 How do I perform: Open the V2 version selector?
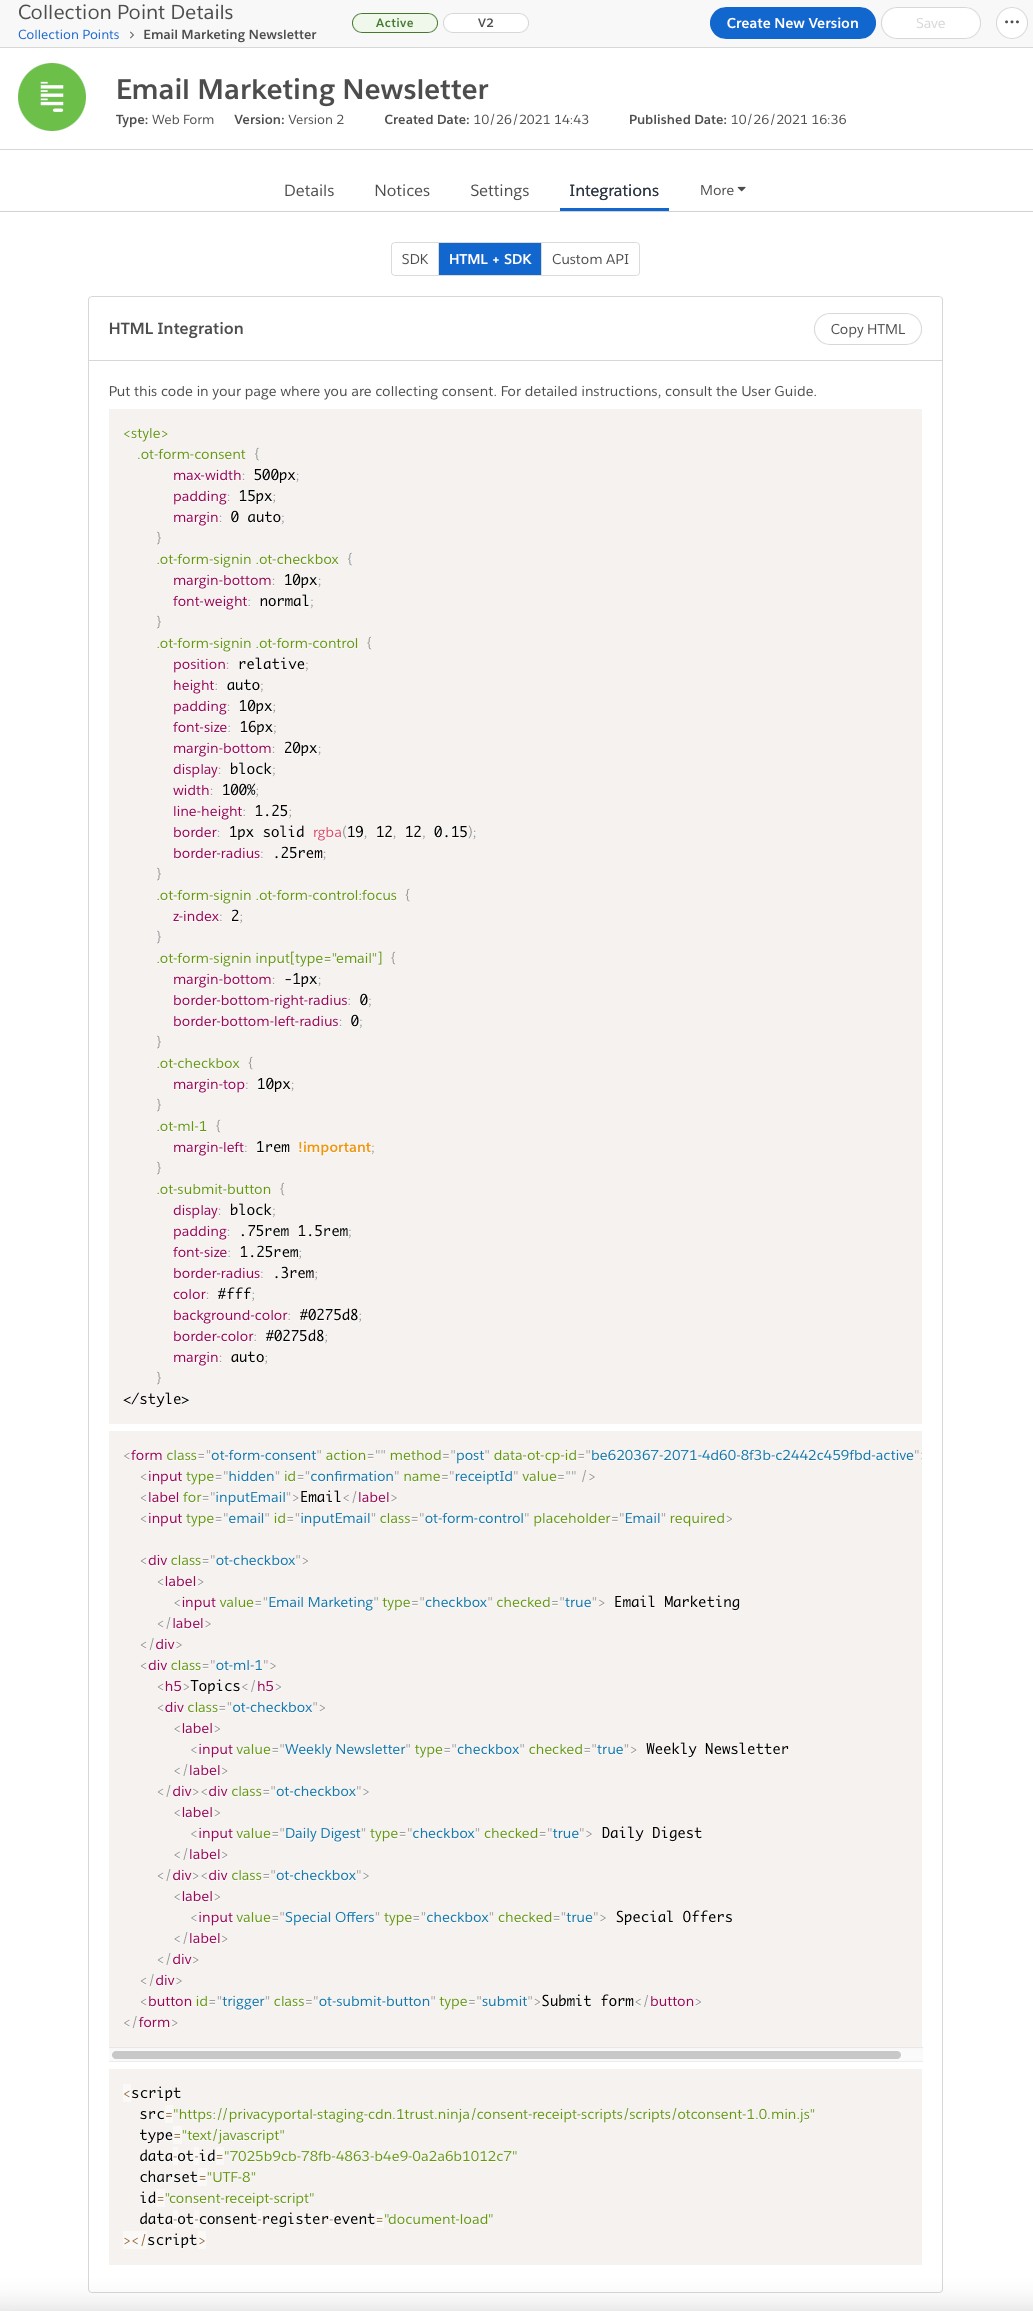485,23
